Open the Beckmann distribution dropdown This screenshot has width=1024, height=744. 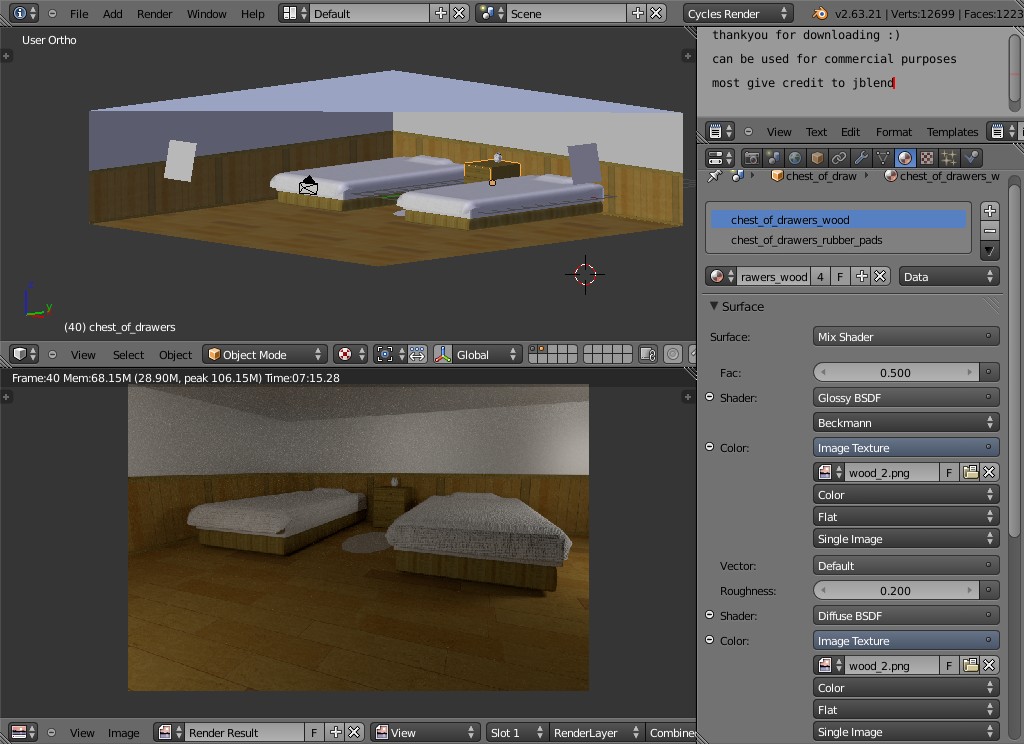[905, 422]
